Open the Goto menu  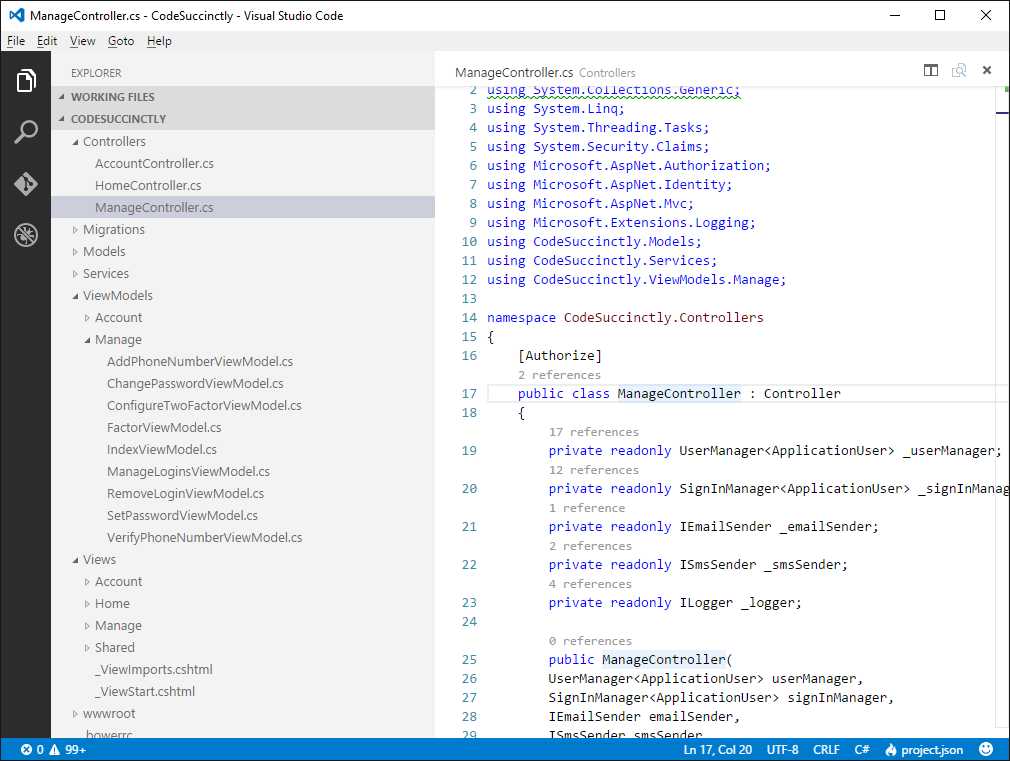120,41
